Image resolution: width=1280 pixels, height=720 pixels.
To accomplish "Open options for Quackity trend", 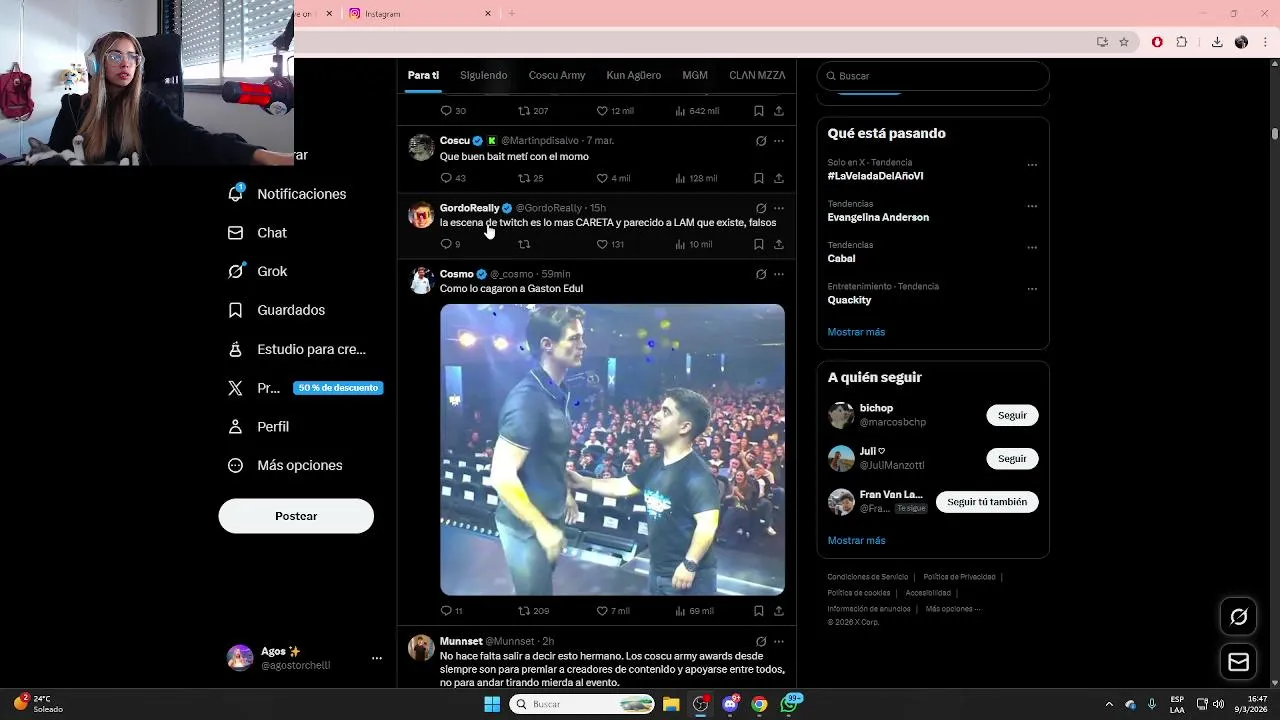I will pos(1032,289).
